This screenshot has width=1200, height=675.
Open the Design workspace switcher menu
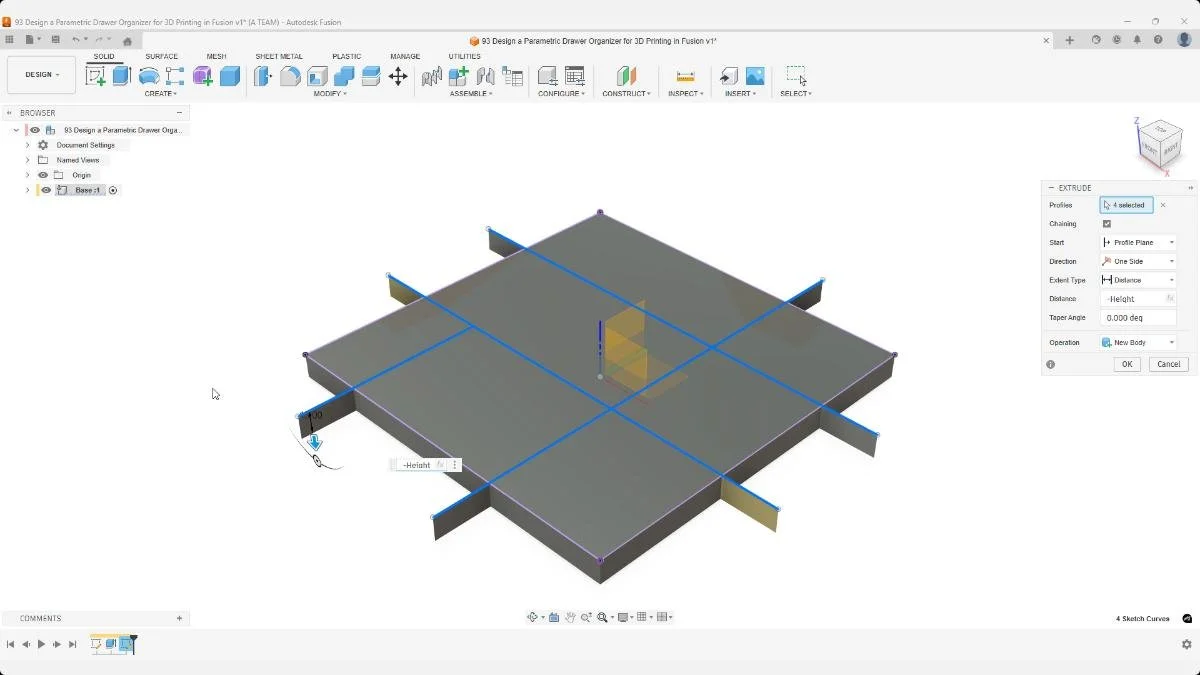tap(40, 74)
